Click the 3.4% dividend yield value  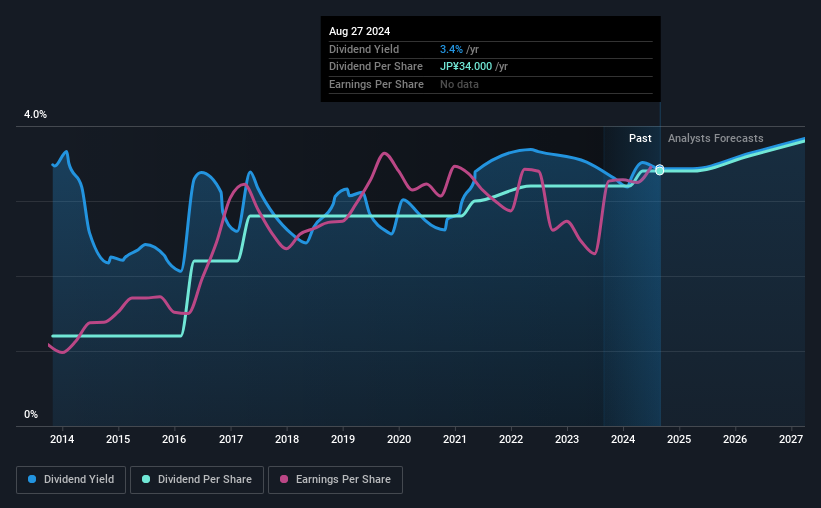(x=451, y=49)
